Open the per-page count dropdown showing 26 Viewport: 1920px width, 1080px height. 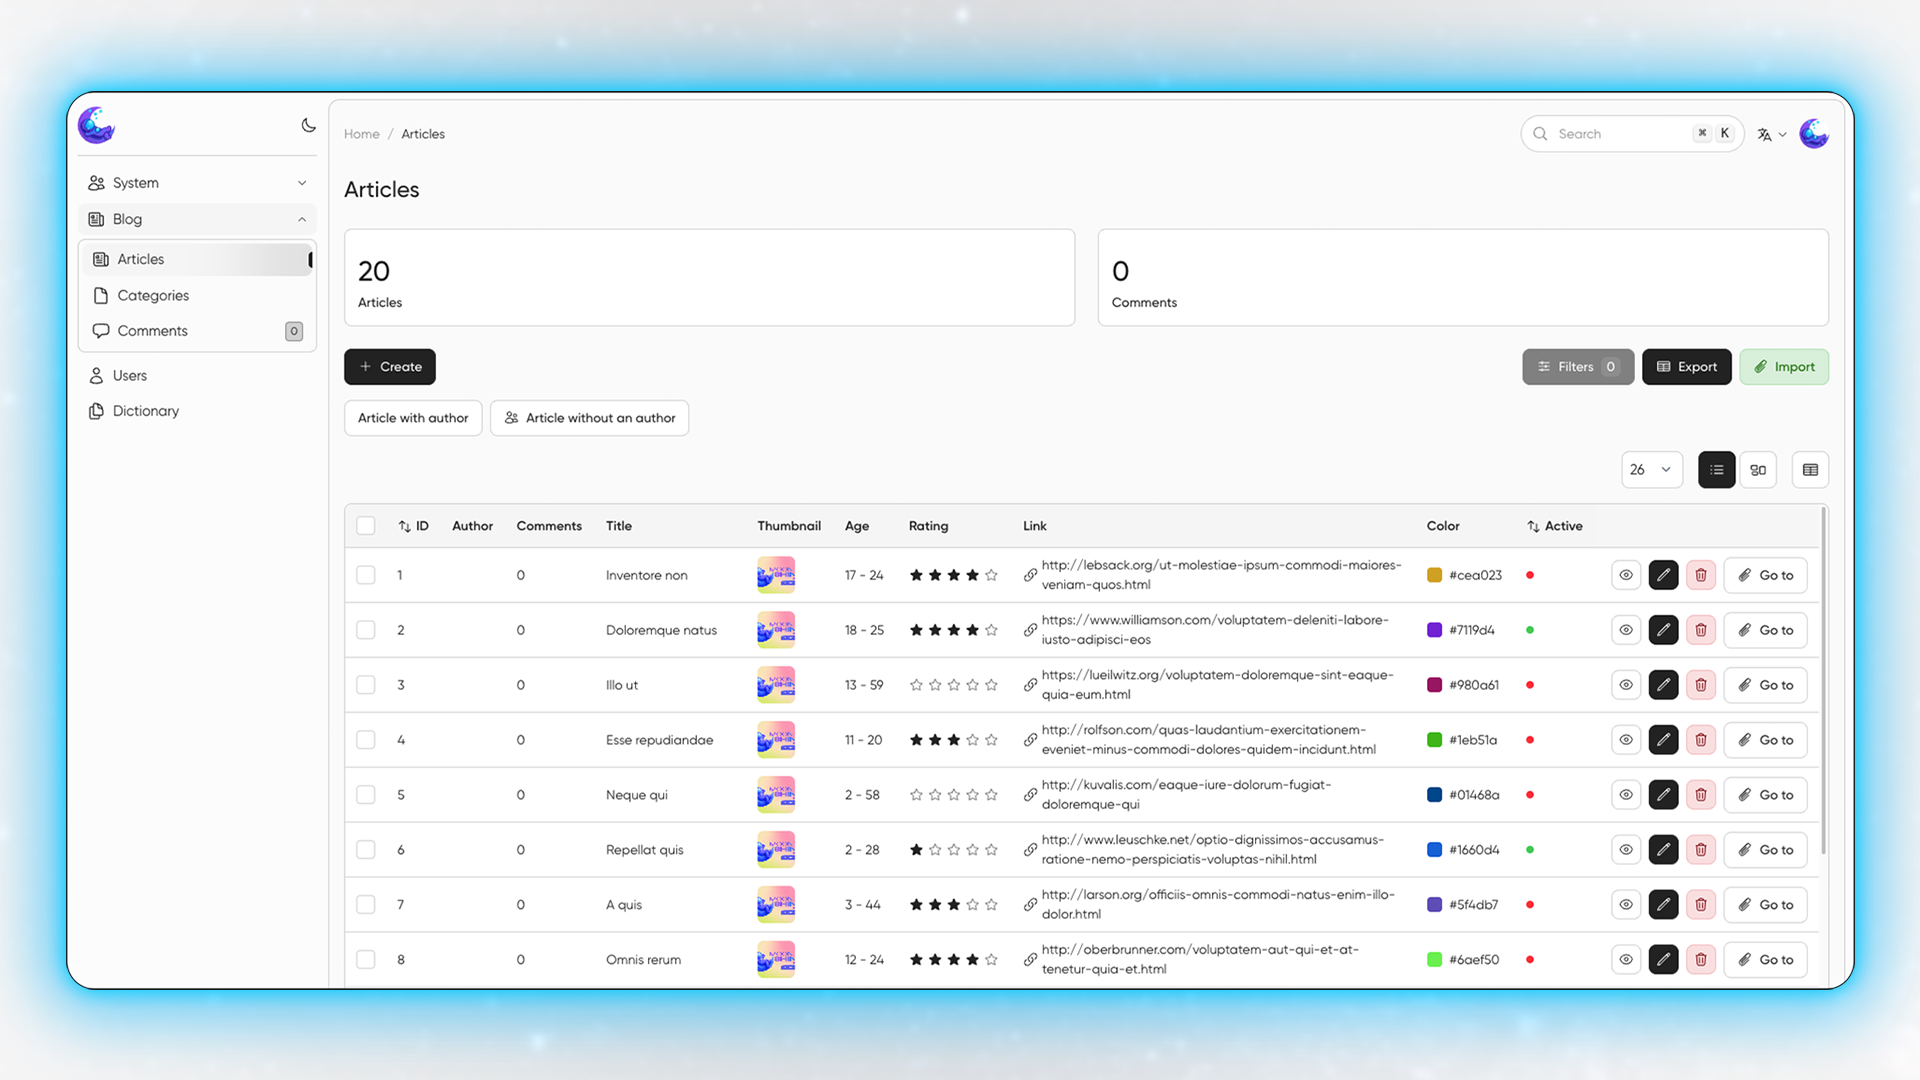[1651, 470]
